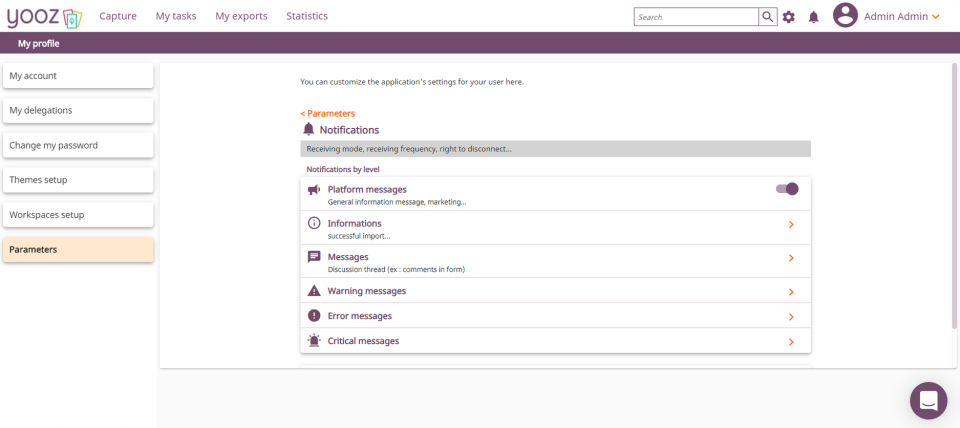The image size is (960, 428).
Task: Open the settings gear icon
Action: click(x=789, y=17)
